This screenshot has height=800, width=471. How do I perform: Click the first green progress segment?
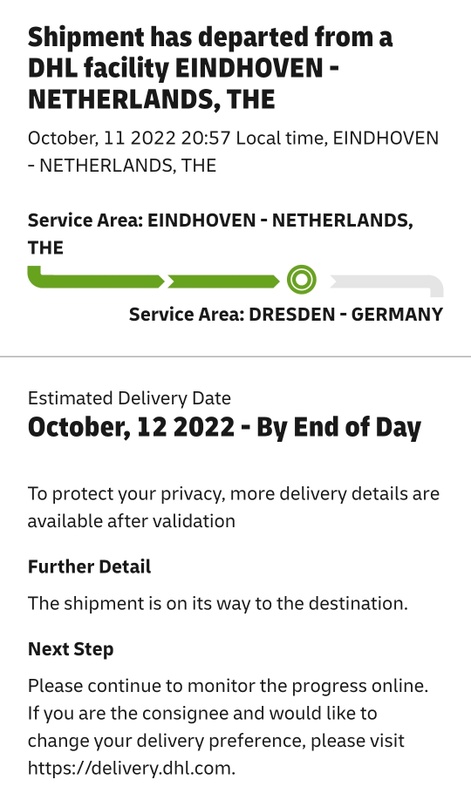[x=96, y=278]
